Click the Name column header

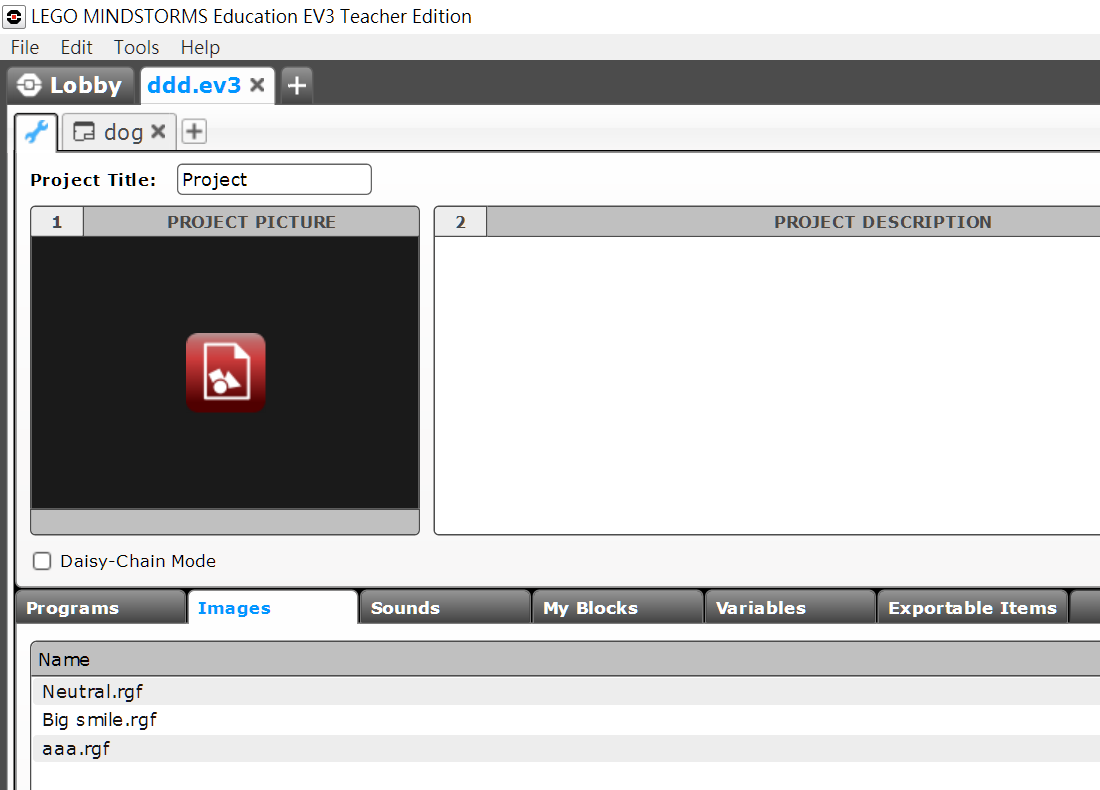coord(565,660)
